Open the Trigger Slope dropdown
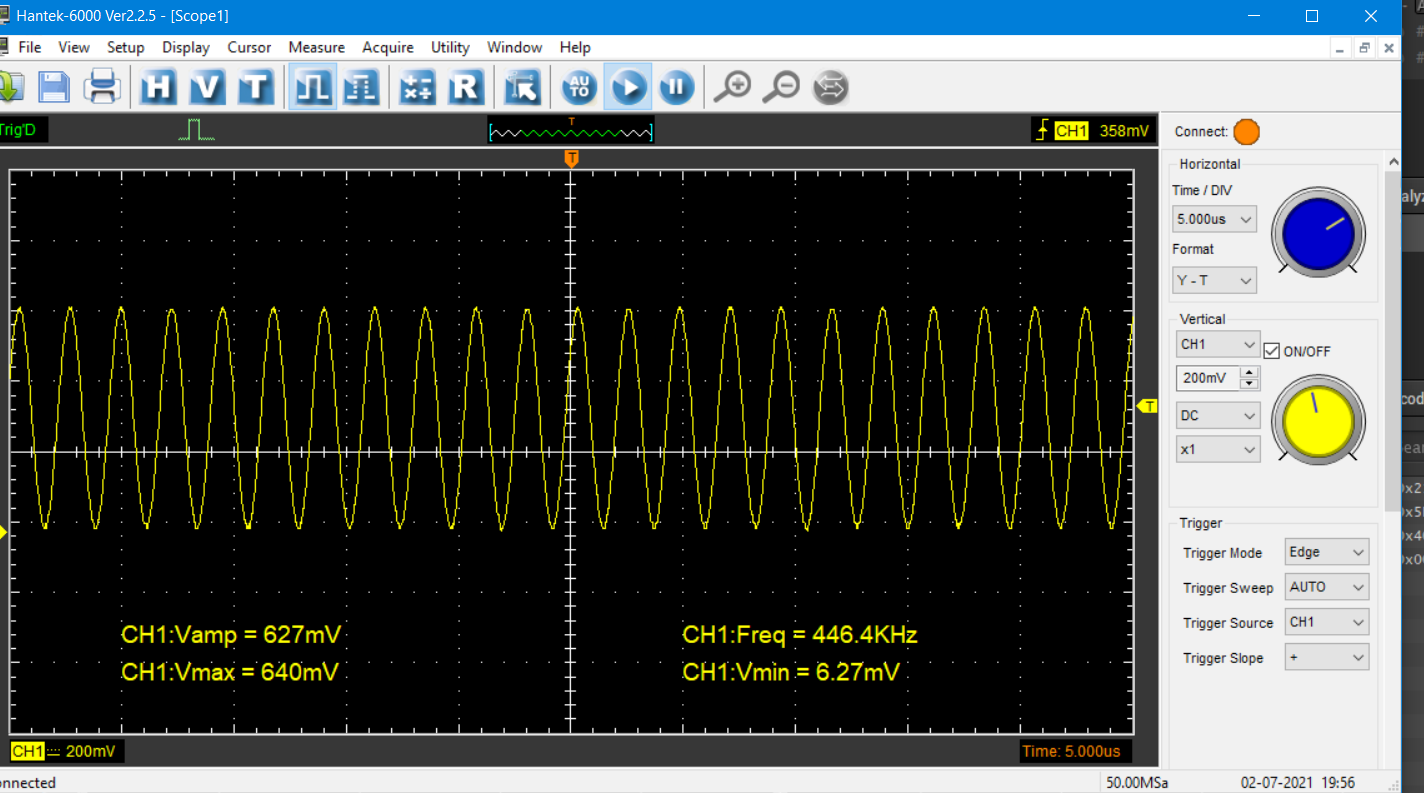The width and height of the screenshot is (1424, 793). tap(1327, 658)
